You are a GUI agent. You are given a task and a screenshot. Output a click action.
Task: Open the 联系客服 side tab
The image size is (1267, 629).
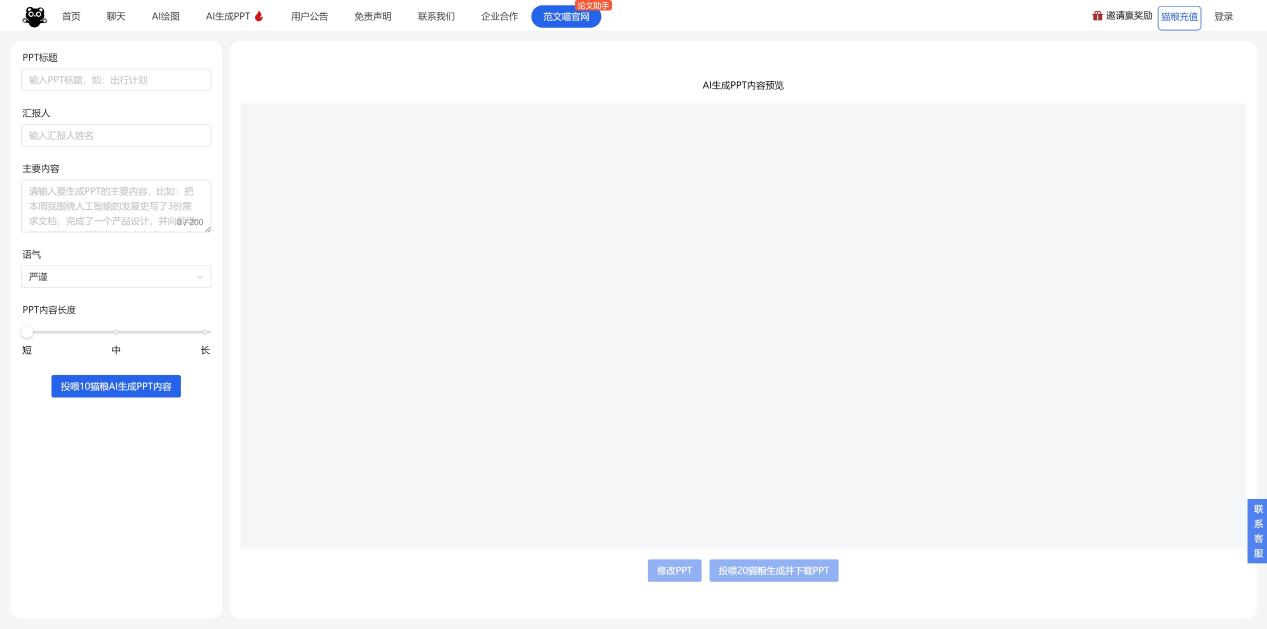tap(1257, 531)
